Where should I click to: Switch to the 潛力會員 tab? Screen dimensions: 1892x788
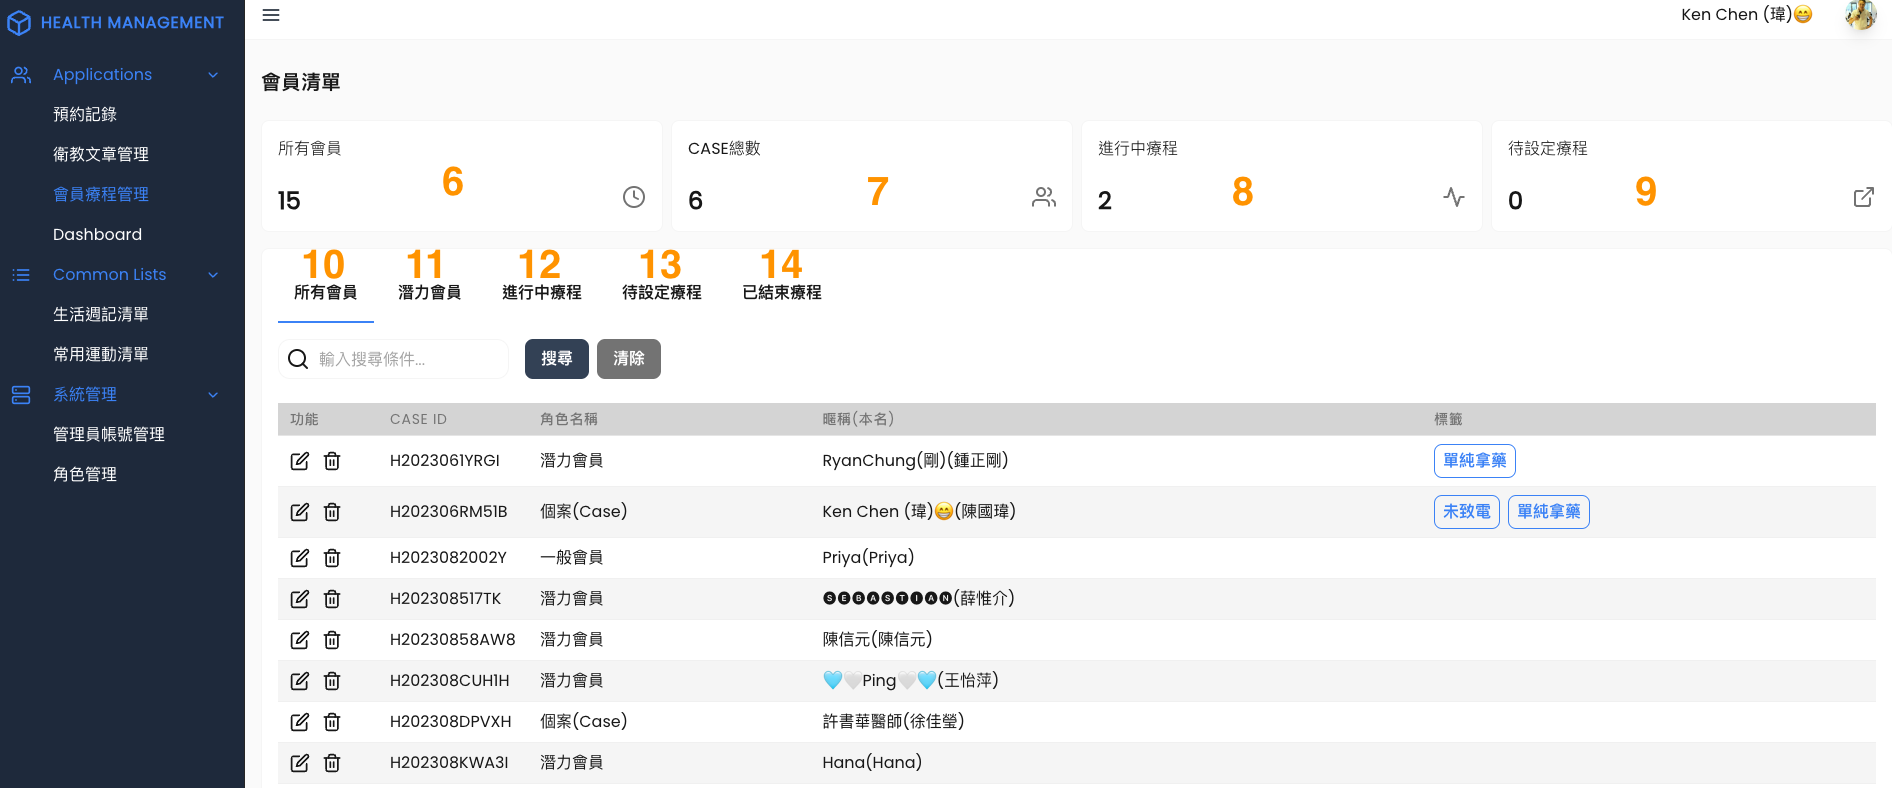coord(429,292)
